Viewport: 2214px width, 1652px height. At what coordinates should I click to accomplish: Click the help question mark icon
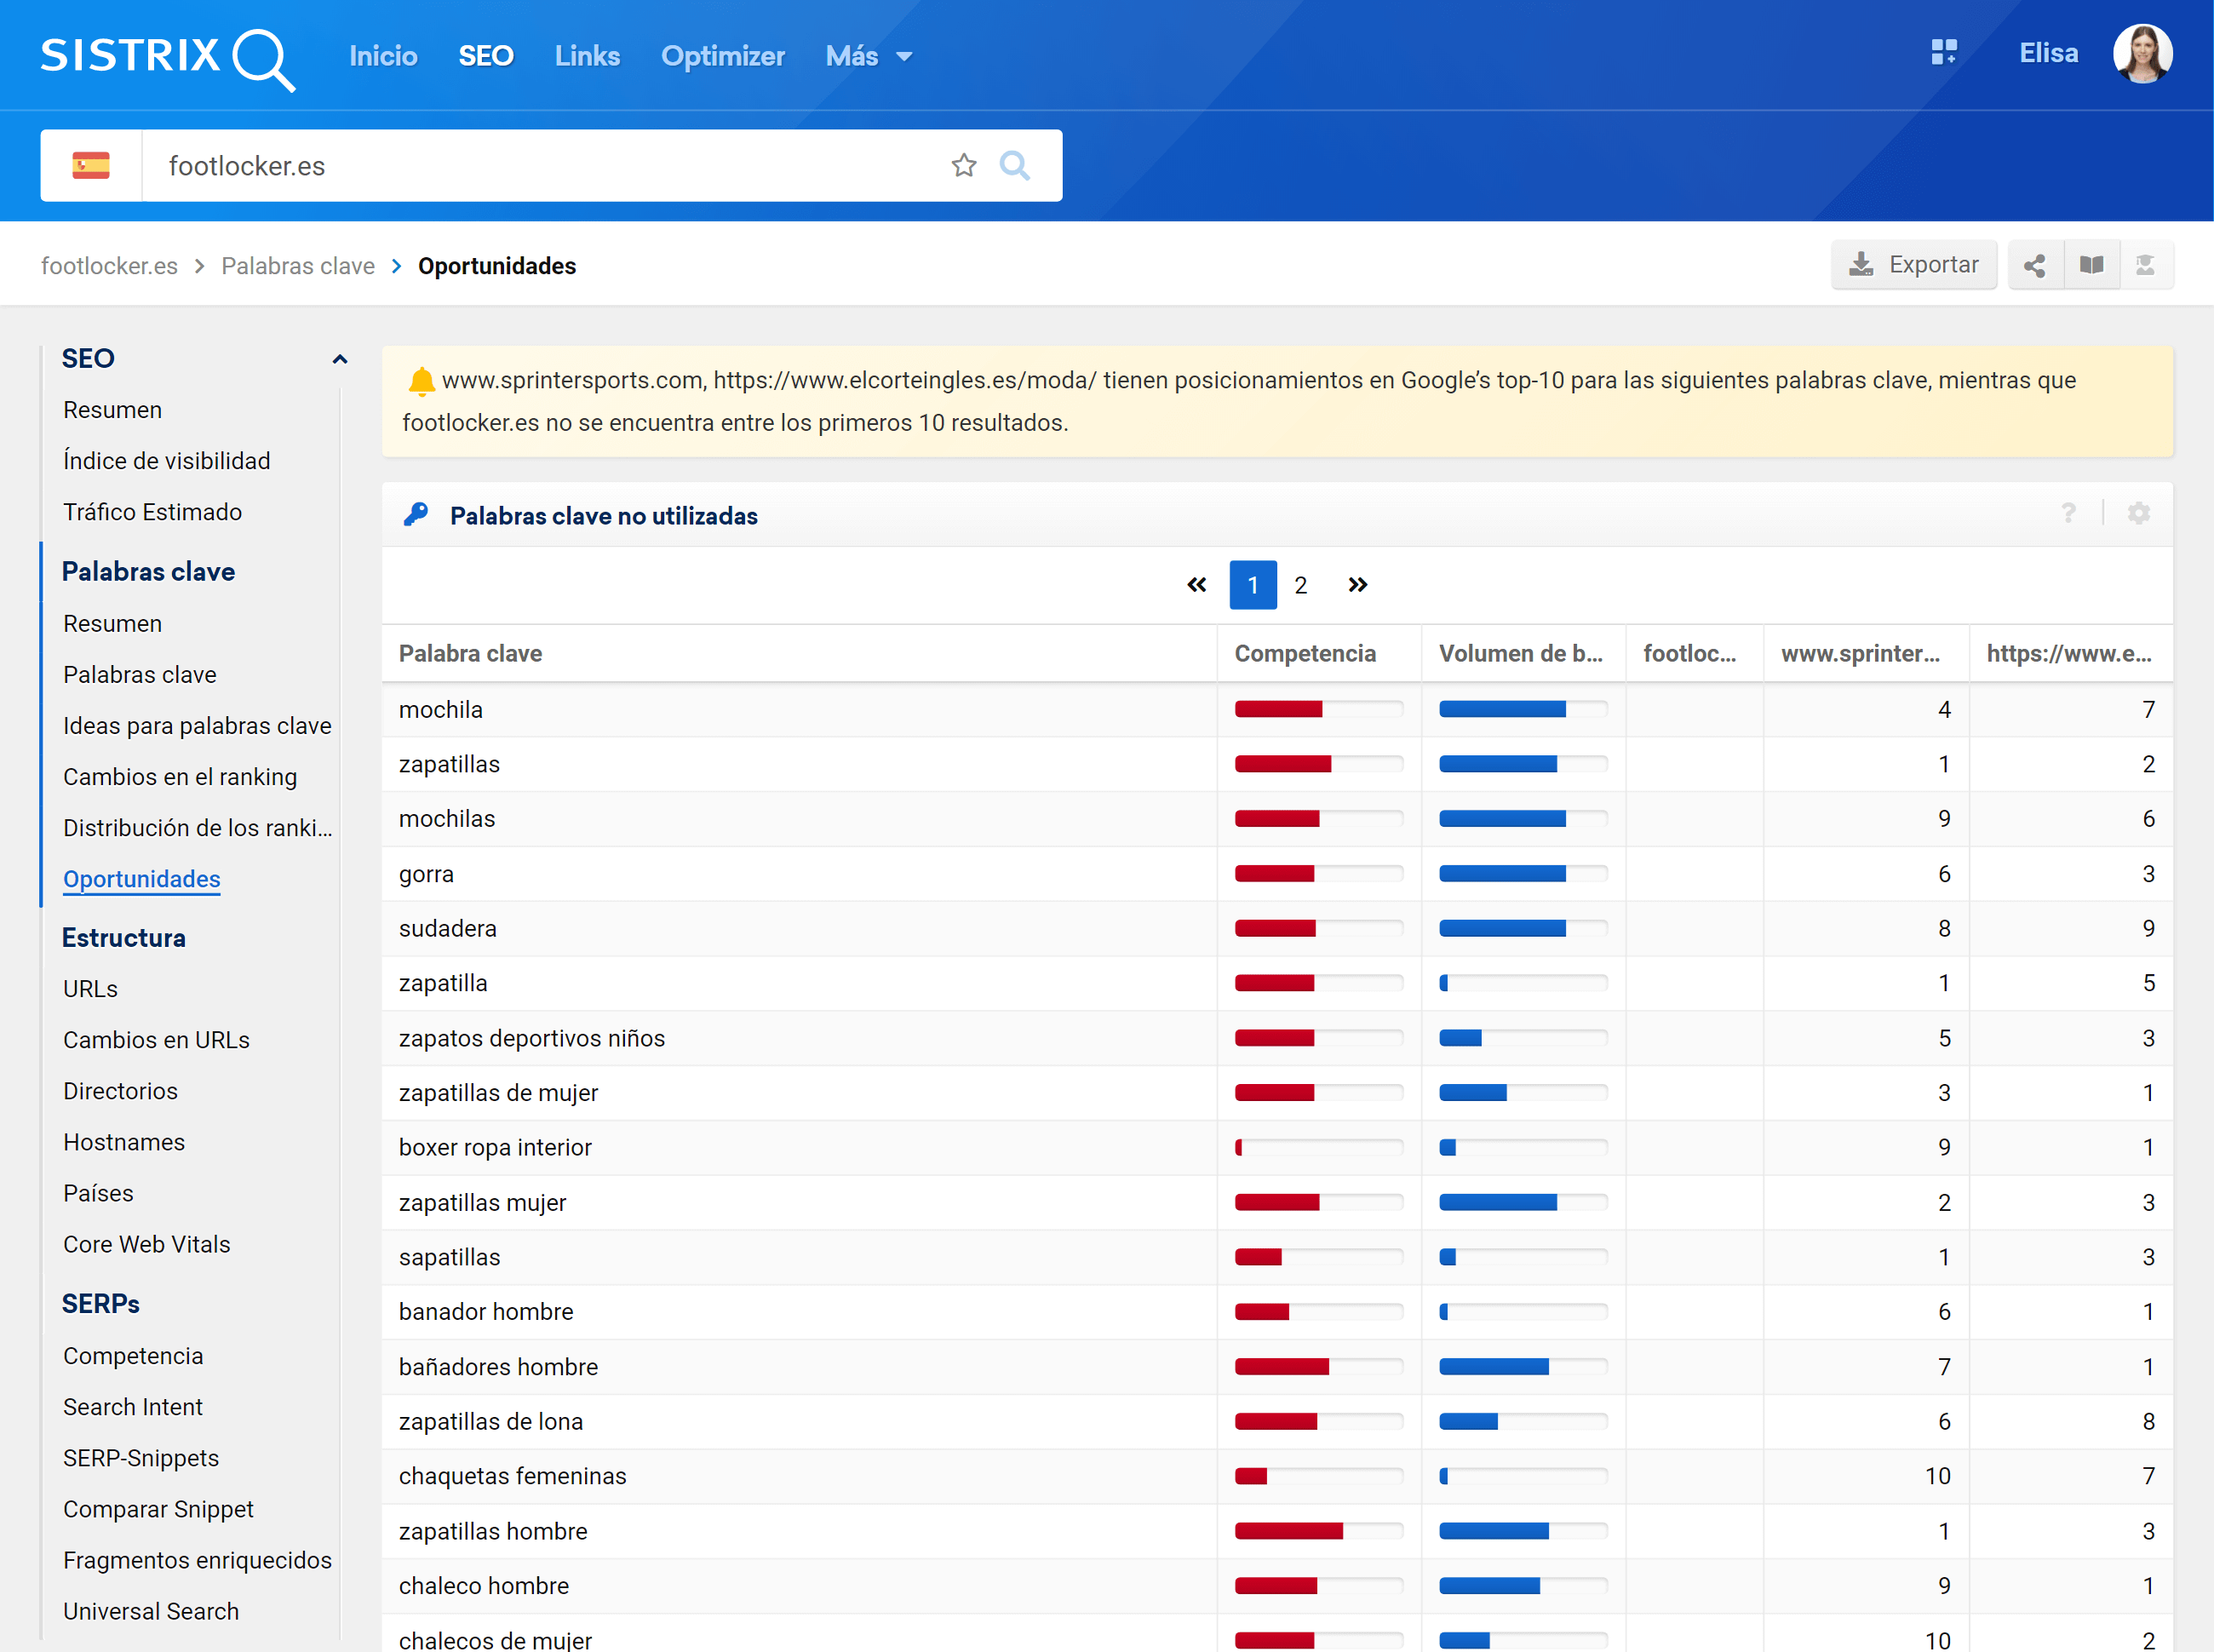pos(2072,515)
